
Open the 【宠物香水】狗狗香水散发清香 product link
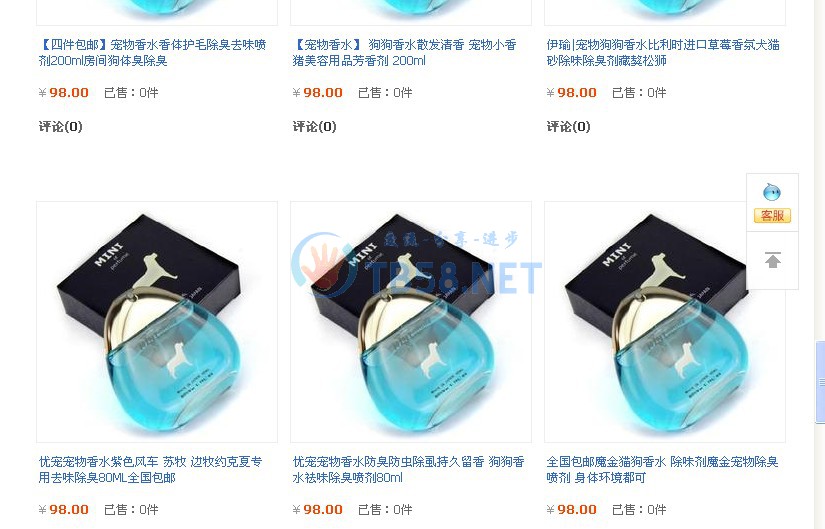tap(405, 53)
